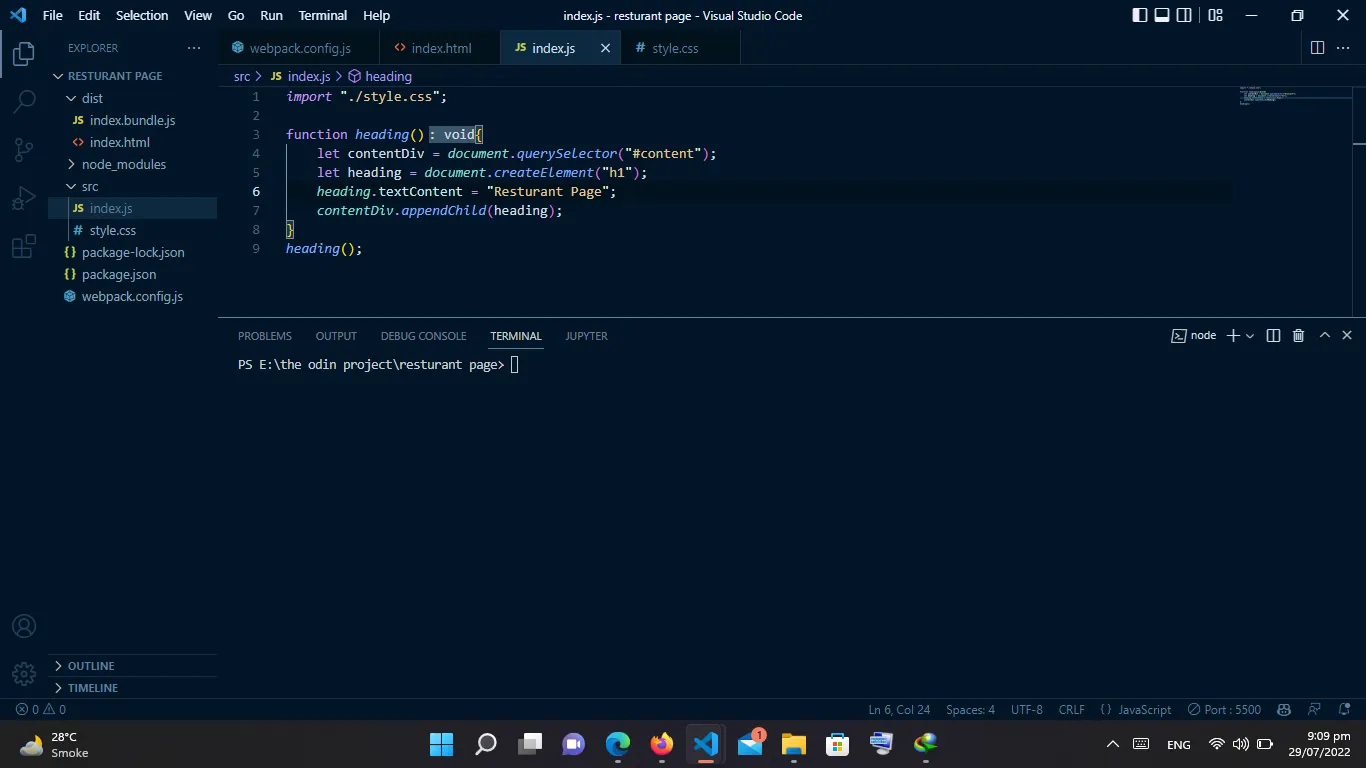
Task: Click the feedback icon in the status bar
Action: pos(1315,709)
